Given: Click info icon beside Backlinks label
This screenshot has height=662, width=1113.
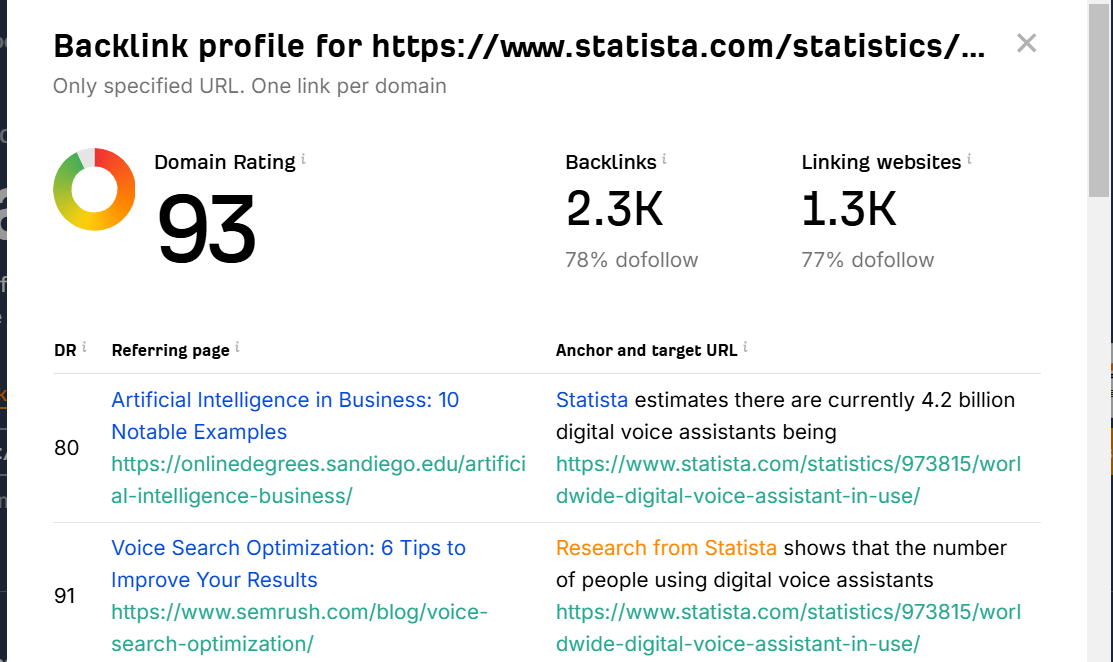Looking at the screenshot, I should [664, 159].
